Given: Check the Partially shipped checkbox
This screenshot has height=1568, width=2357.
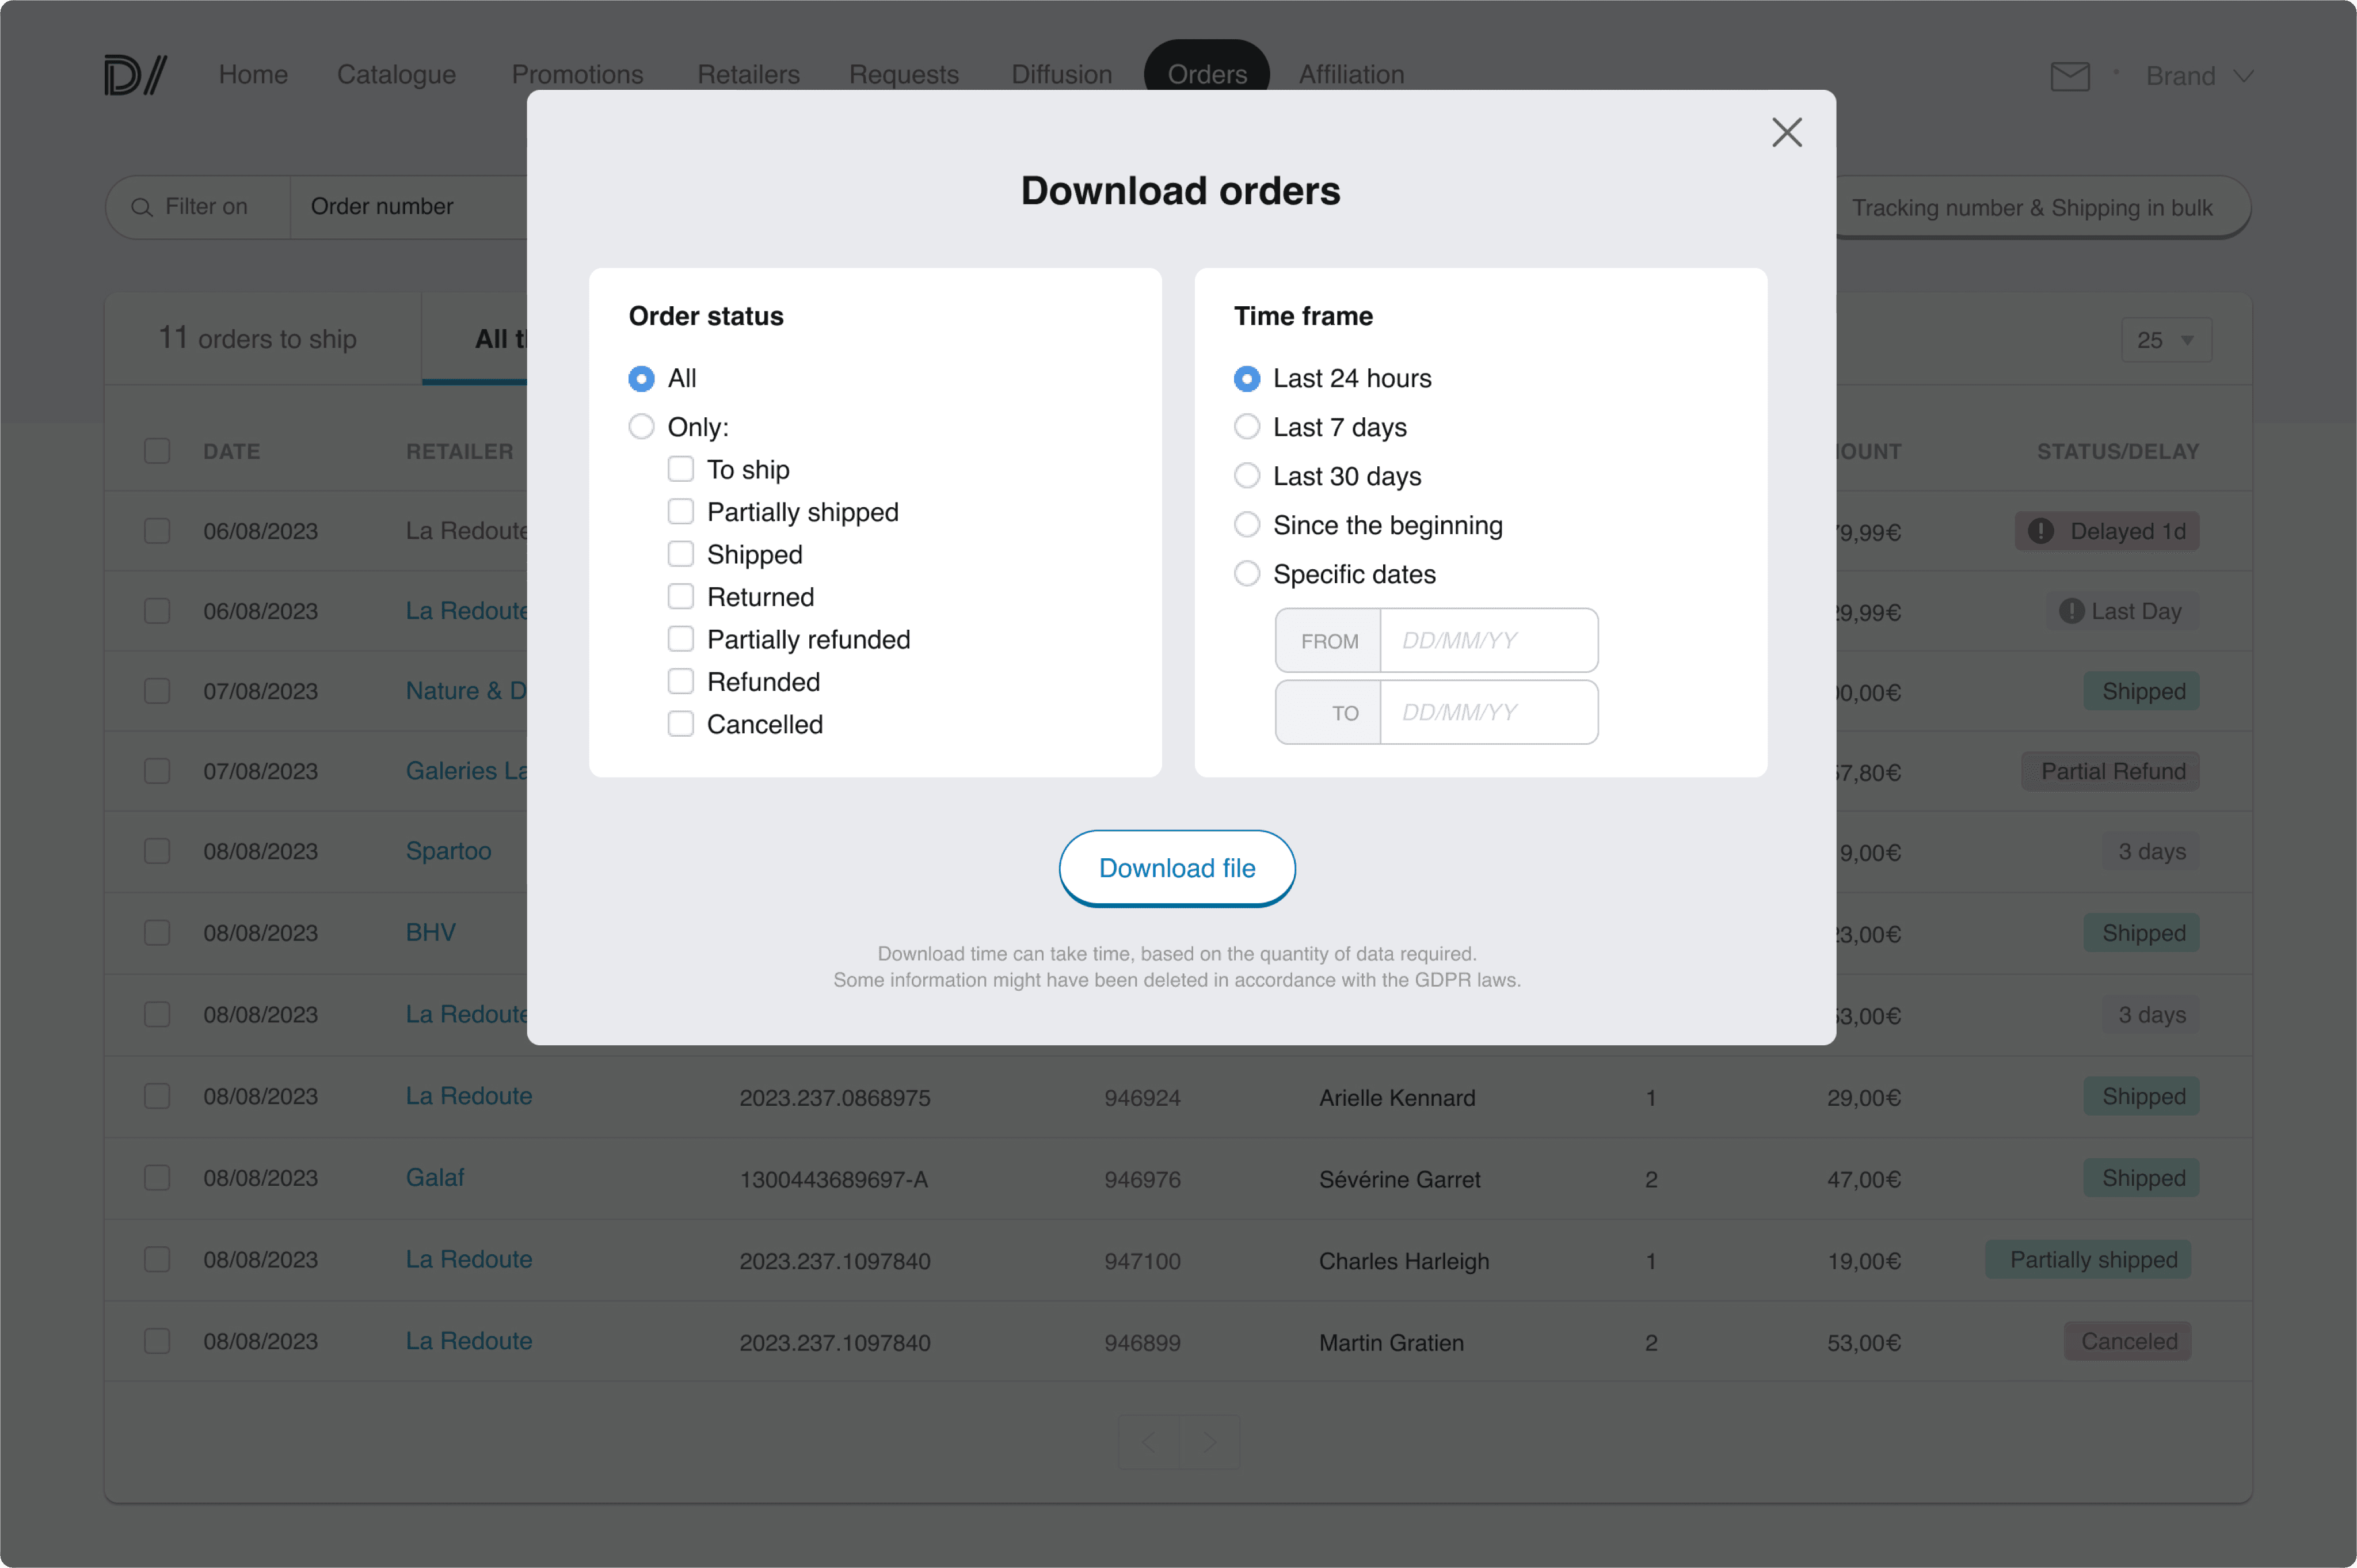Looking at the screenshot, I should pos(681,512).
